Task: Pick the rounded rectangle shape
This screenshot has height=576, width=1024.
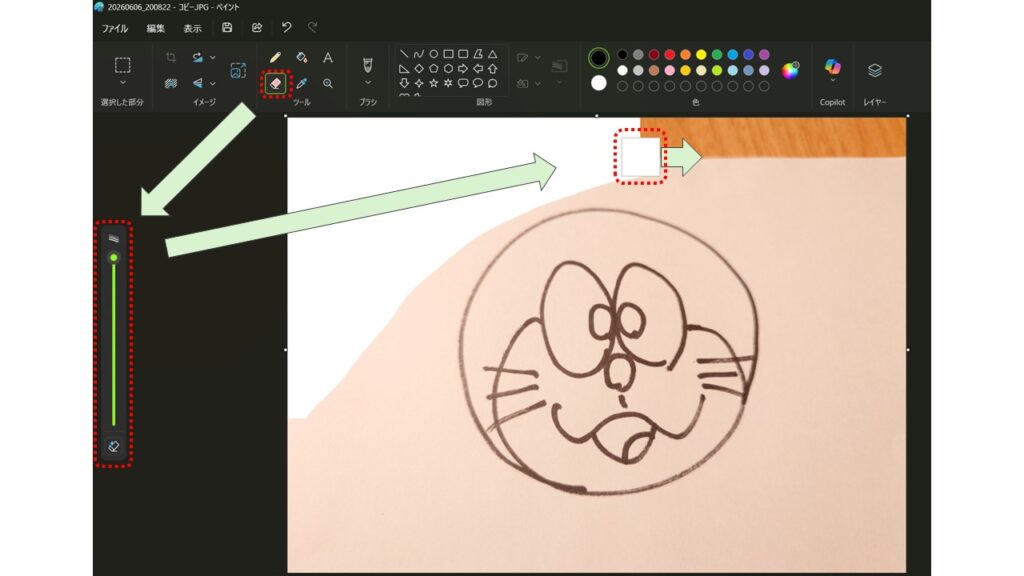Action: pos(463,54)
